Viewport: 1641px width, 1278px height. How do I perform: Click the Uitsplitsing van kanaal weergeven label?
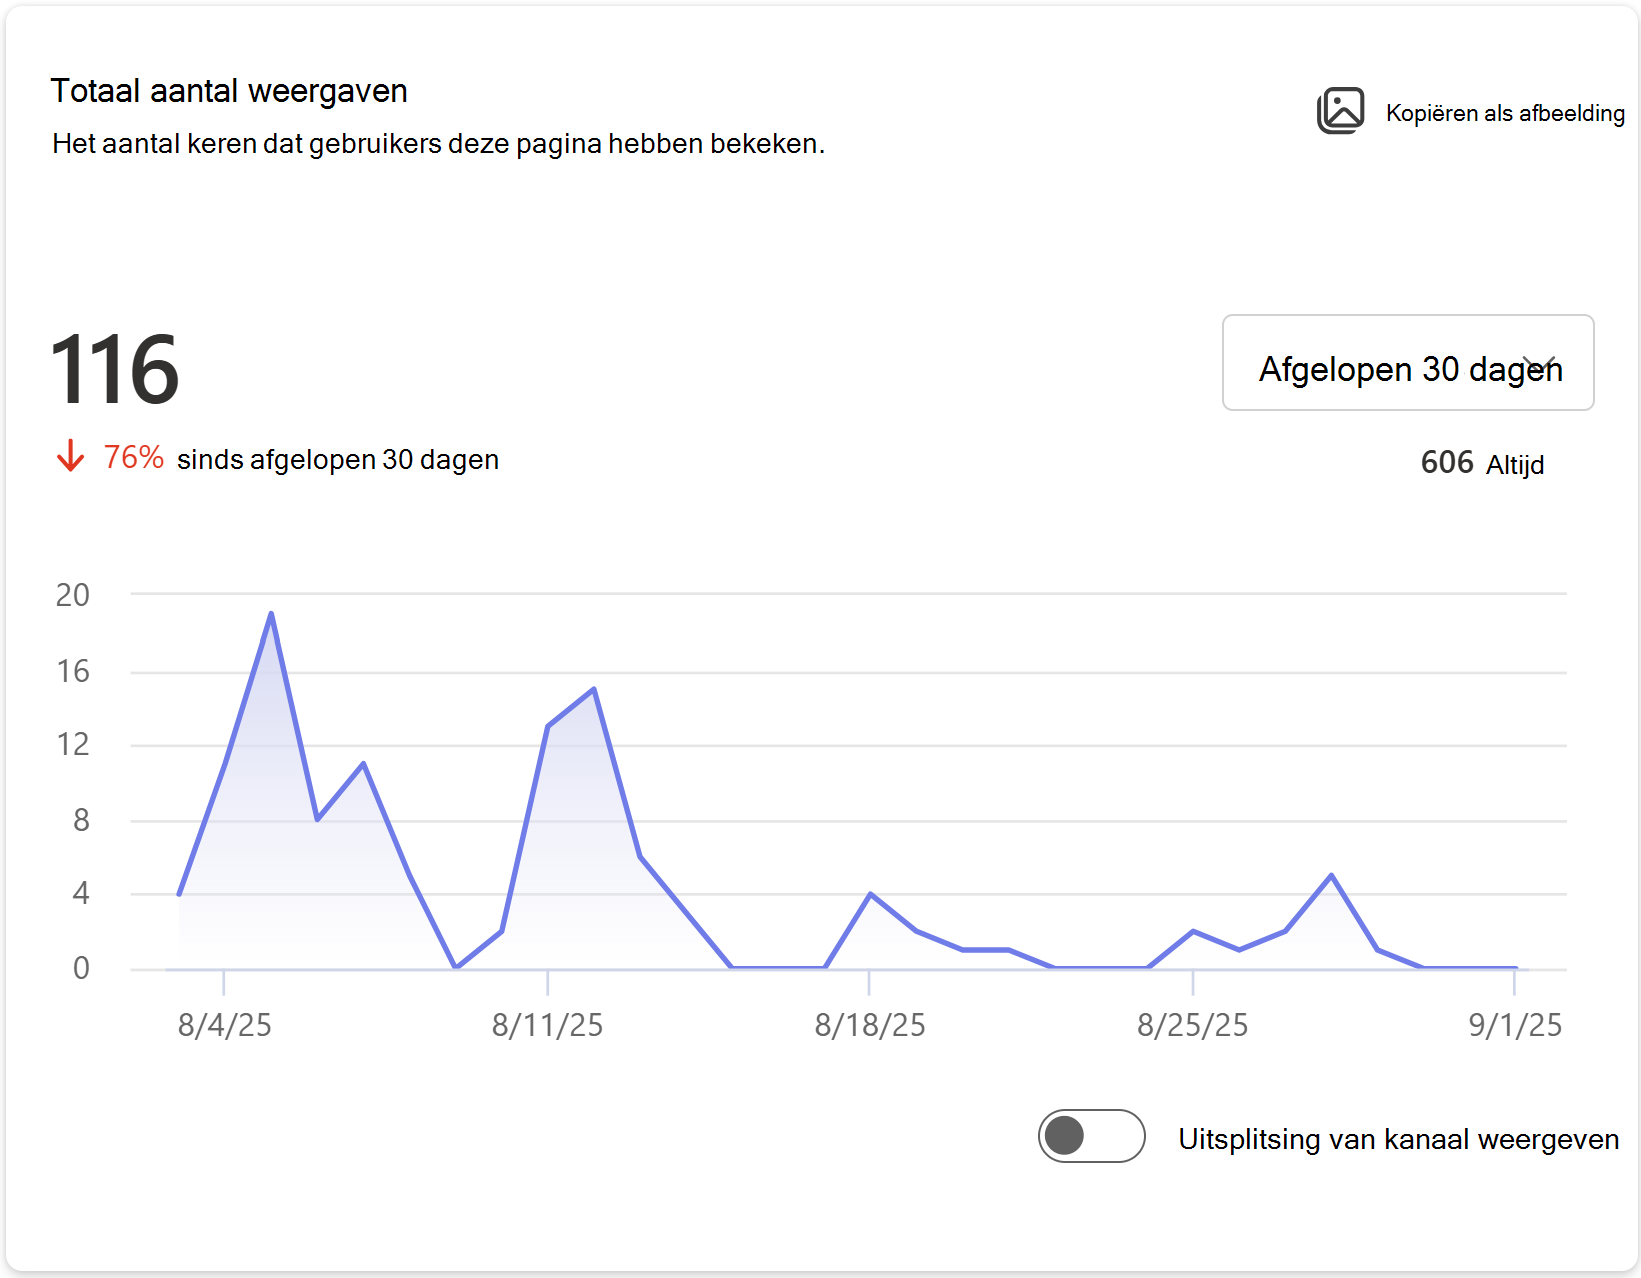pos(1398,1139)
